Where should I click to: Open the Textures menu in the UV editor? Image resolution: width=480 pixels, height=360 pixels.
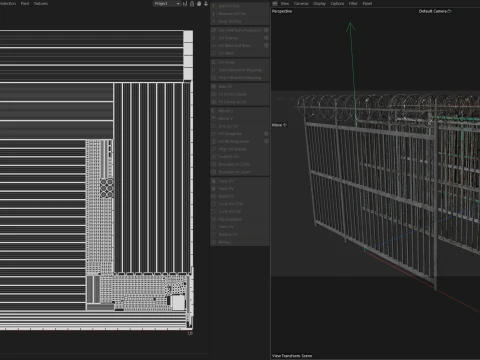tap(41, 3)
